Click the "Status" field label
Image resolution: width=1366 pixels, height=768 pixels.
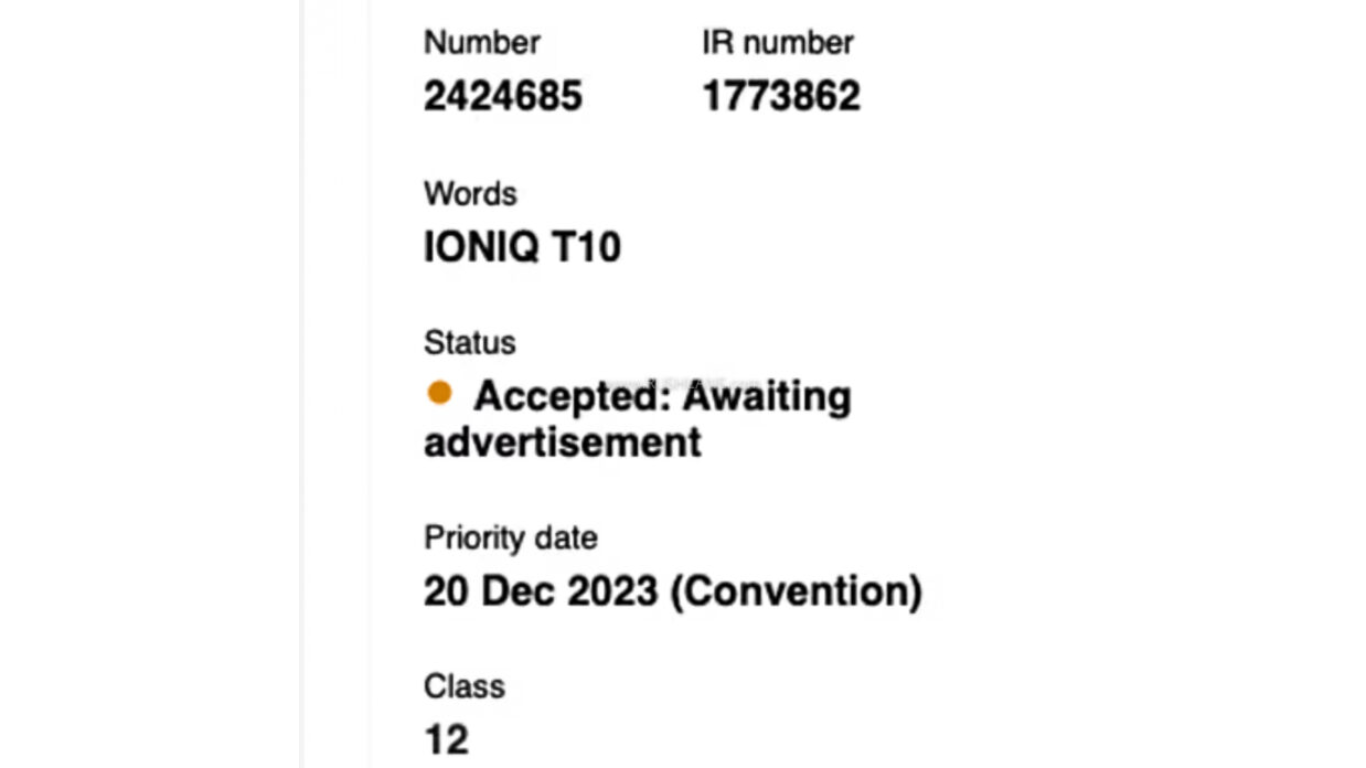tap(470, 343)
